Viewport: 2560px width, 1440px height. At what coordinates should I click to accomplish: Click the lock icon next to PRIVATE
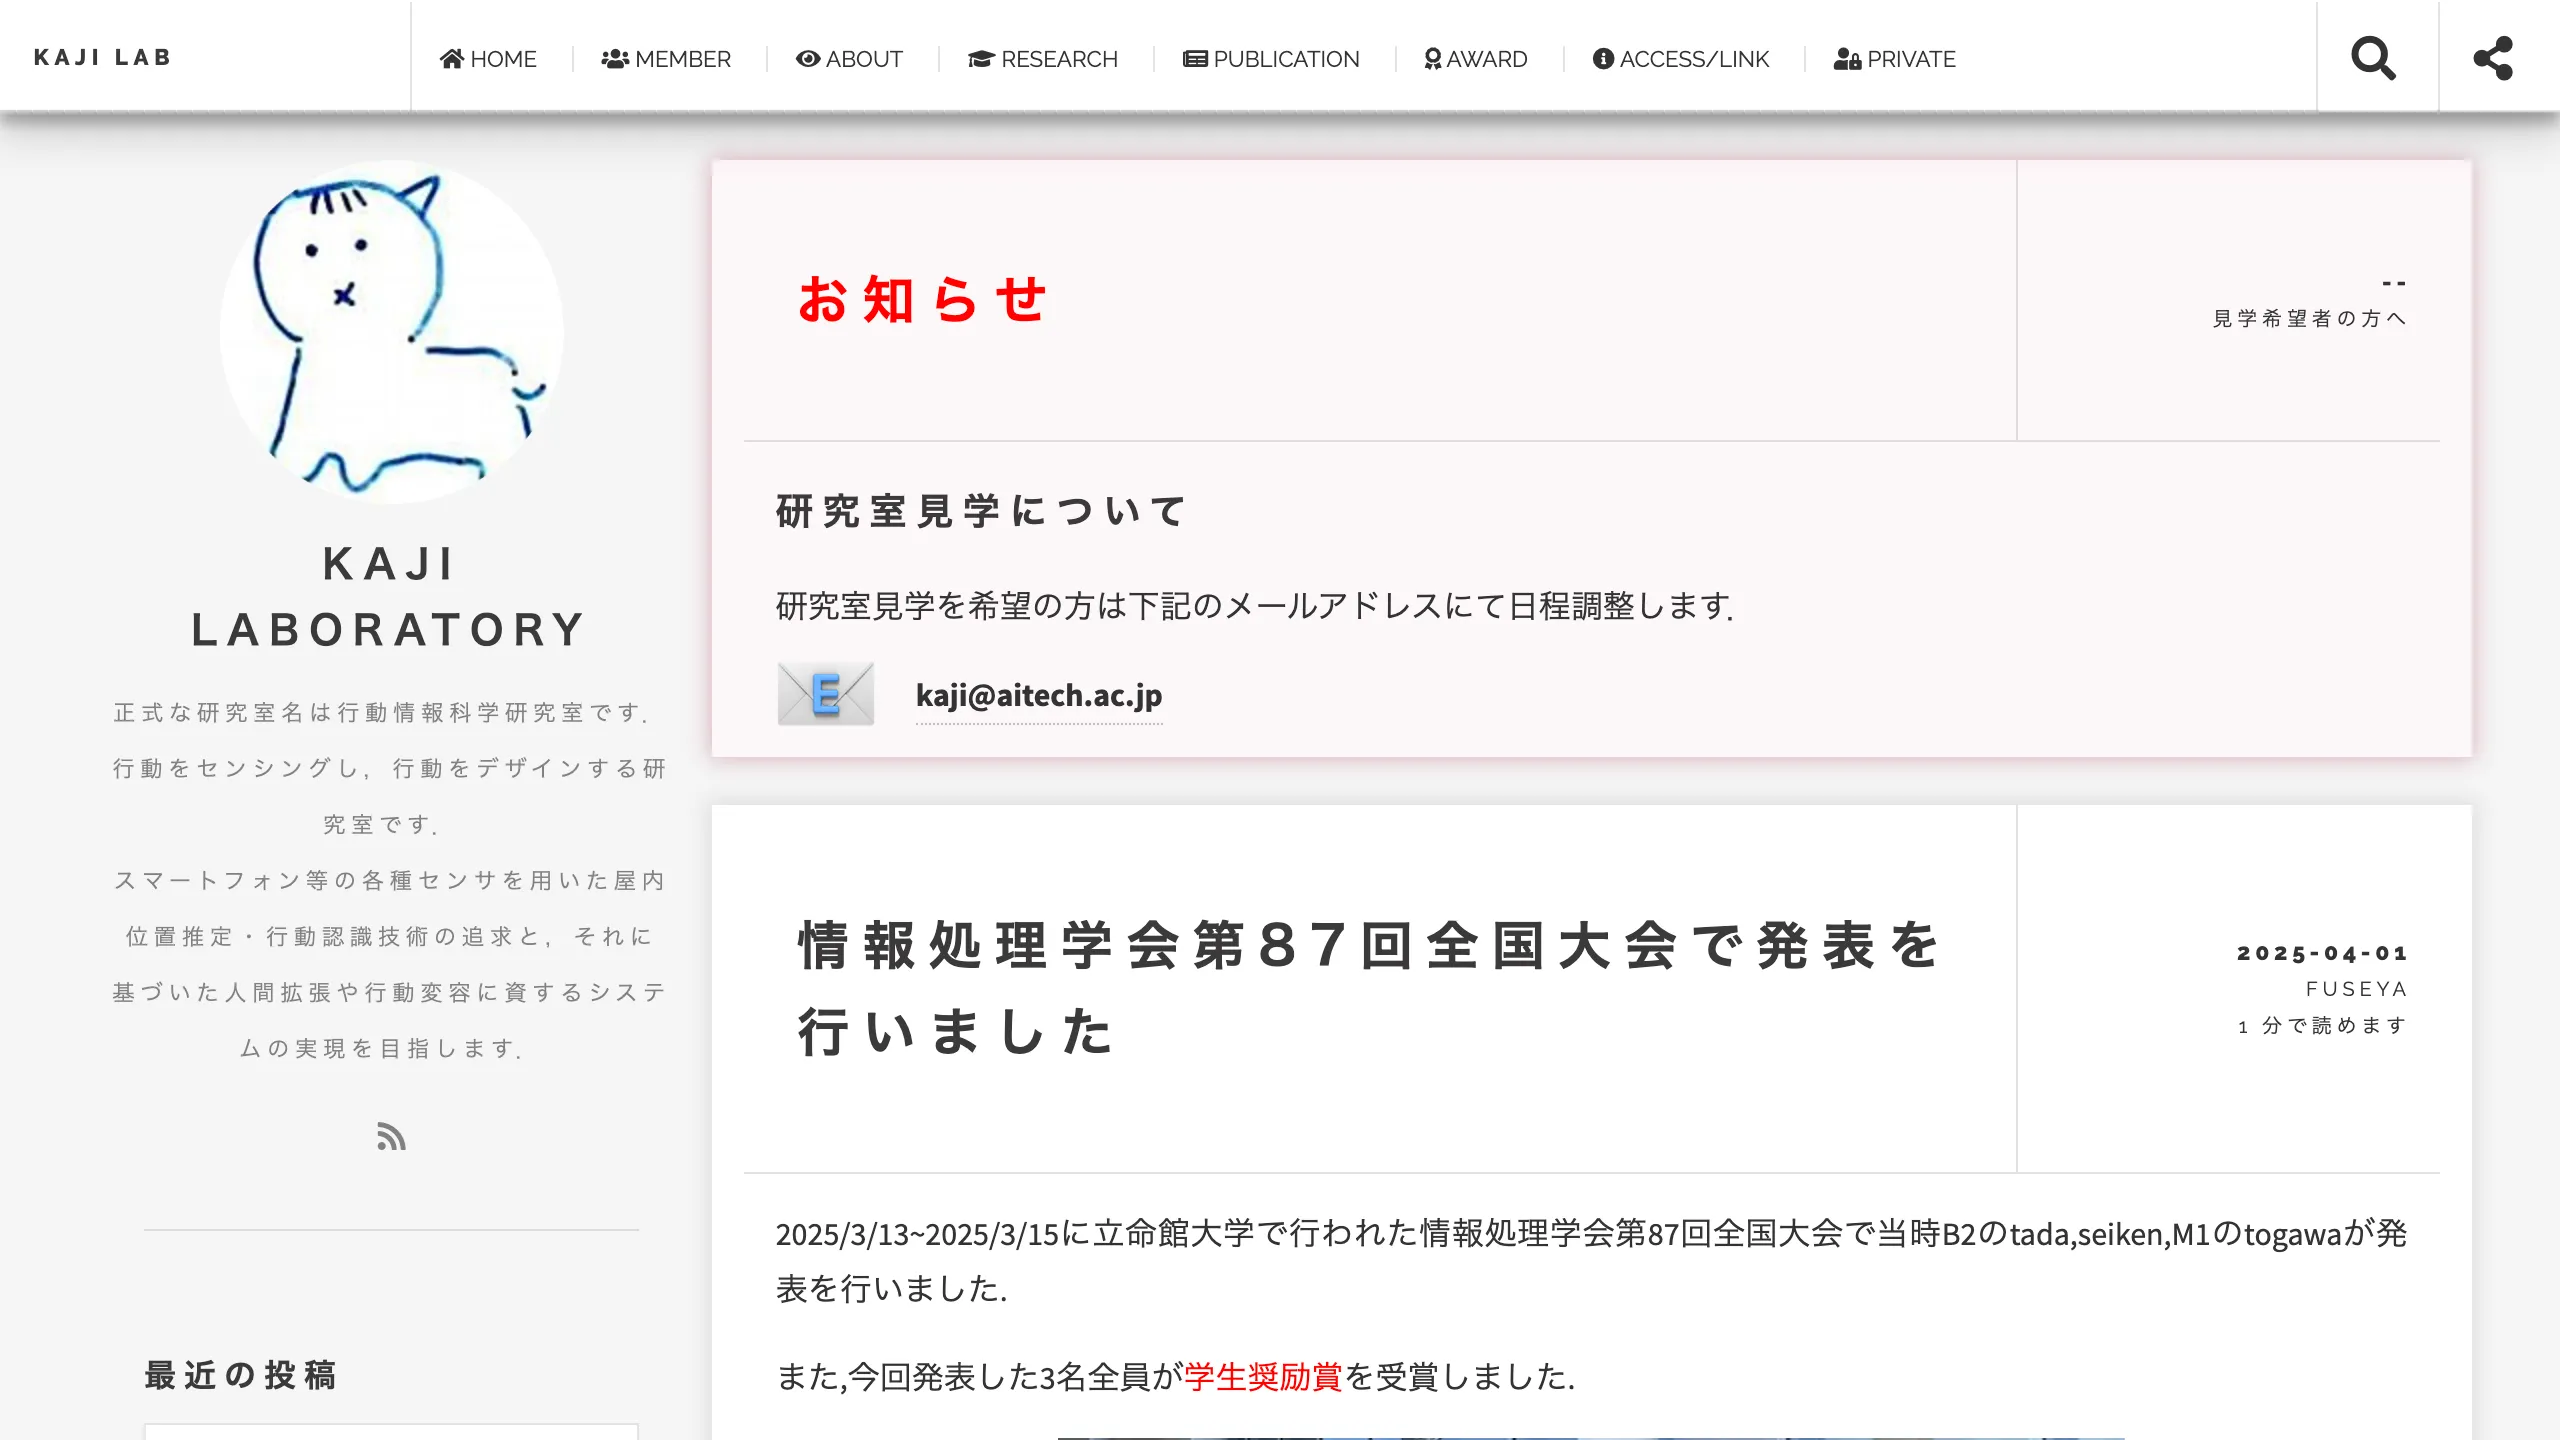click(x=1847, y=58)
